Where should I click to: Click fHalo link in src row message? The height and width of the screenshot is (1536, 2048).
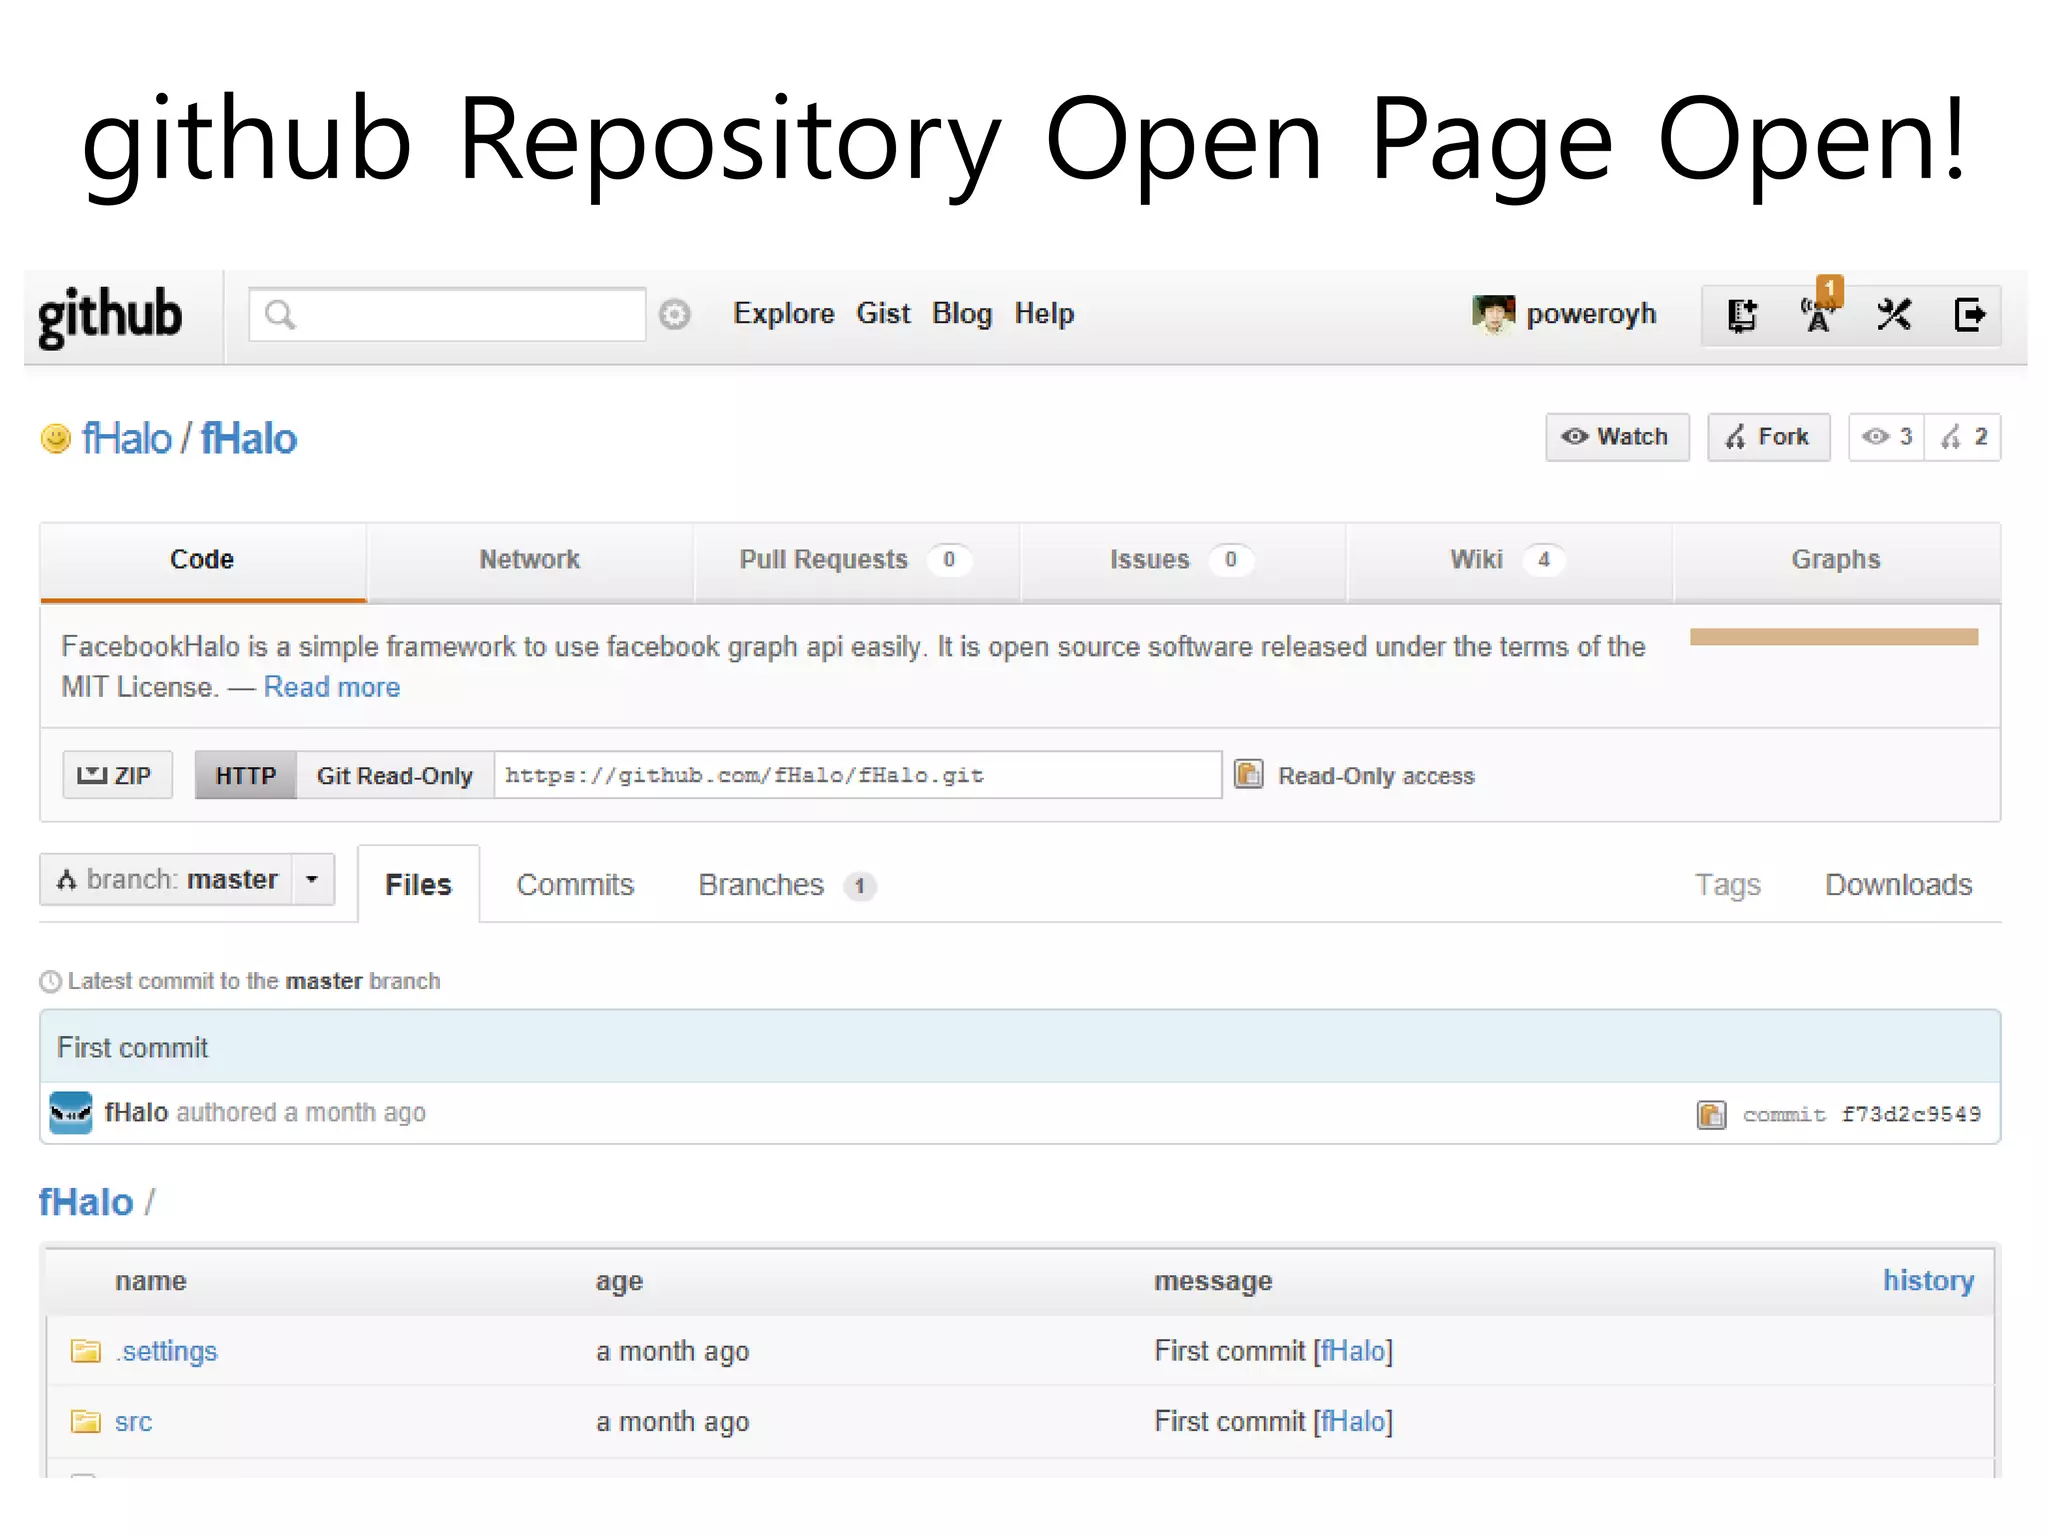[1353, 1421]
